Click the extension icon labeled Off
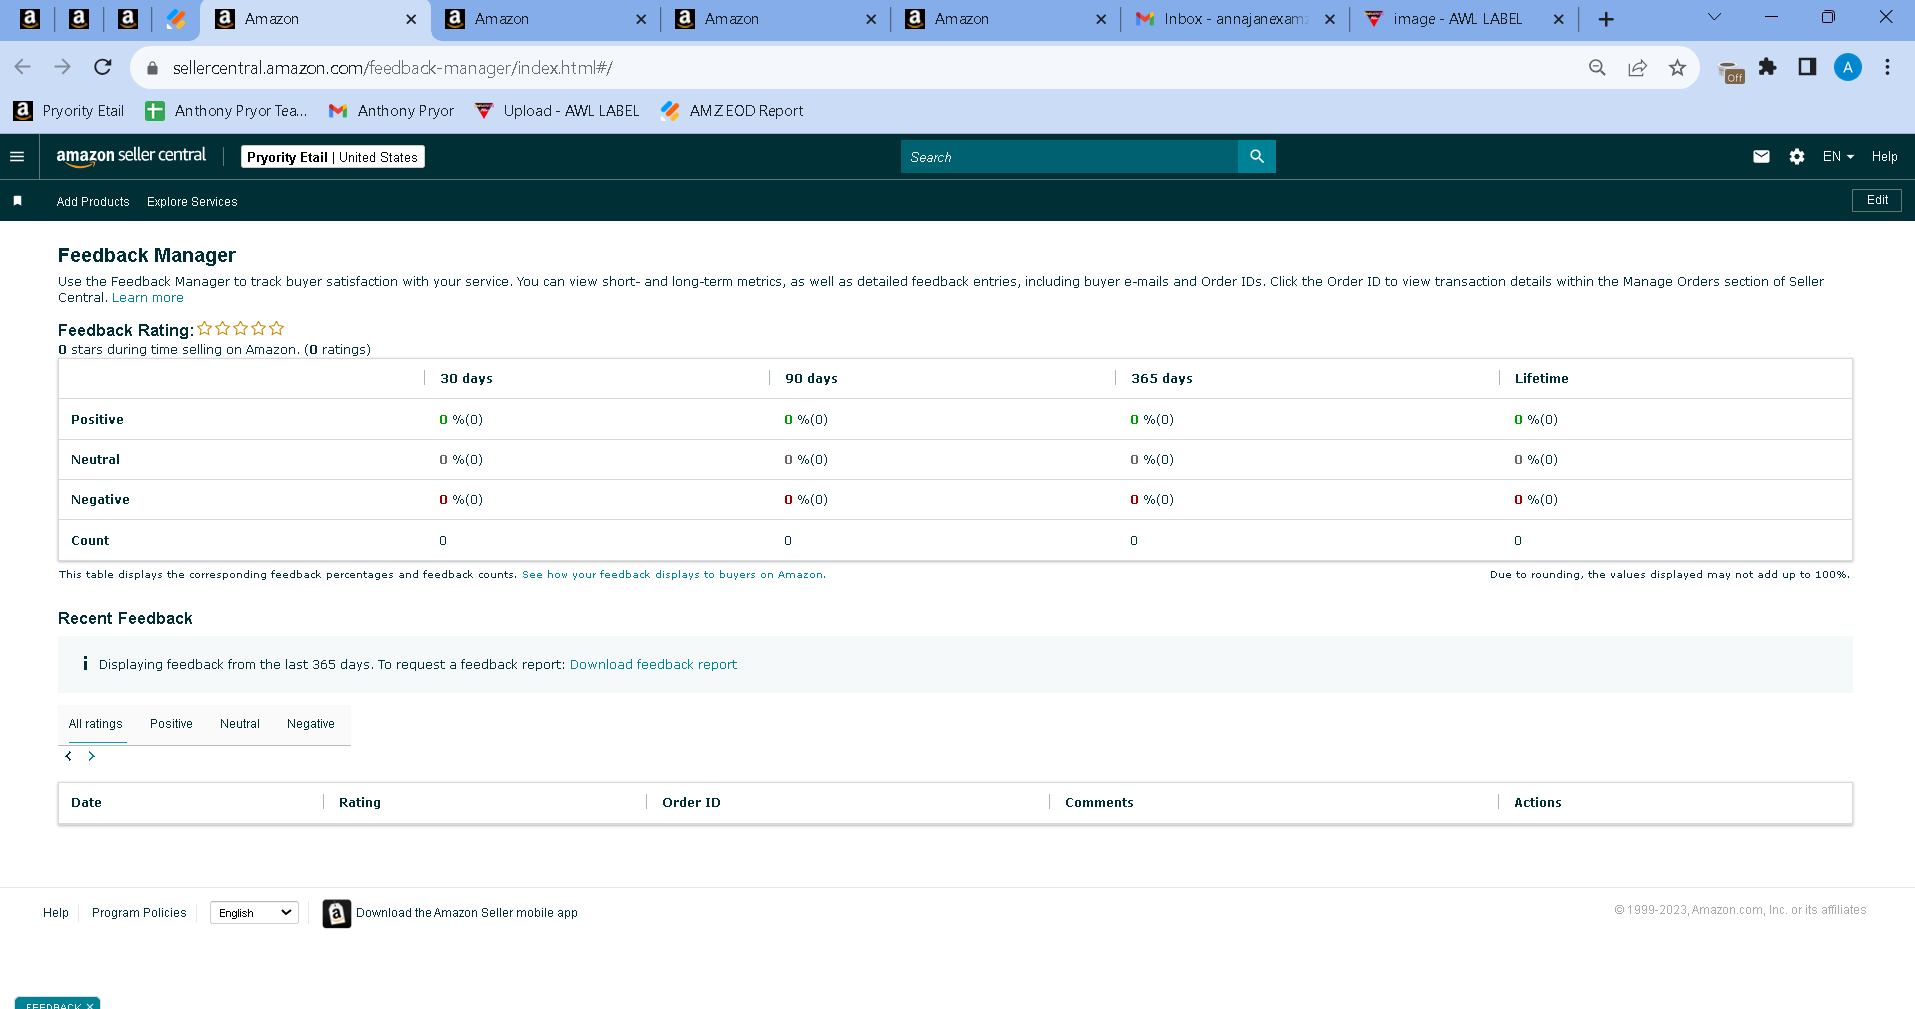 coord(1731,71)
